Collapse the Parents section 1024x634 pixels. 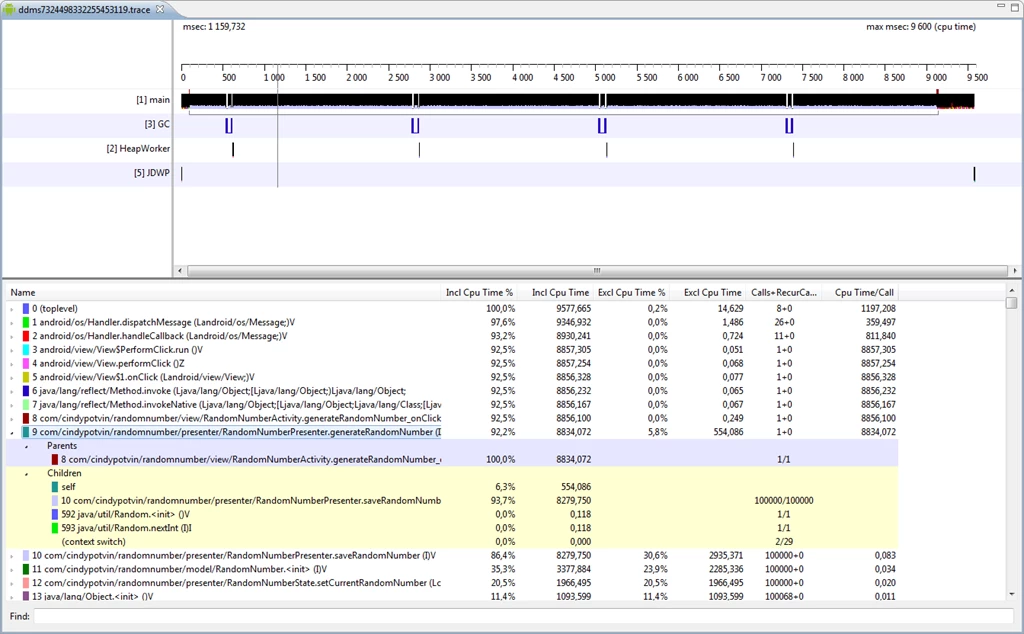(26, 446)
